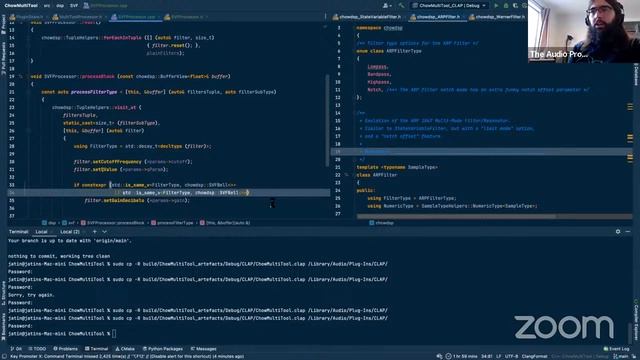
Task: Open the TODO tool window
Action: coord(37,349)
